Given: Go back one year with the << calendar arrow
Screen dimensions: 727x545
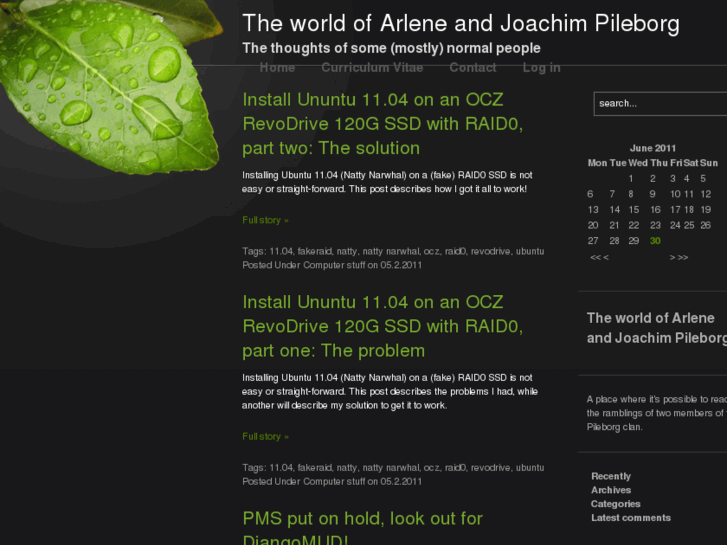Looking at the screenshot, I should point(595,257).
